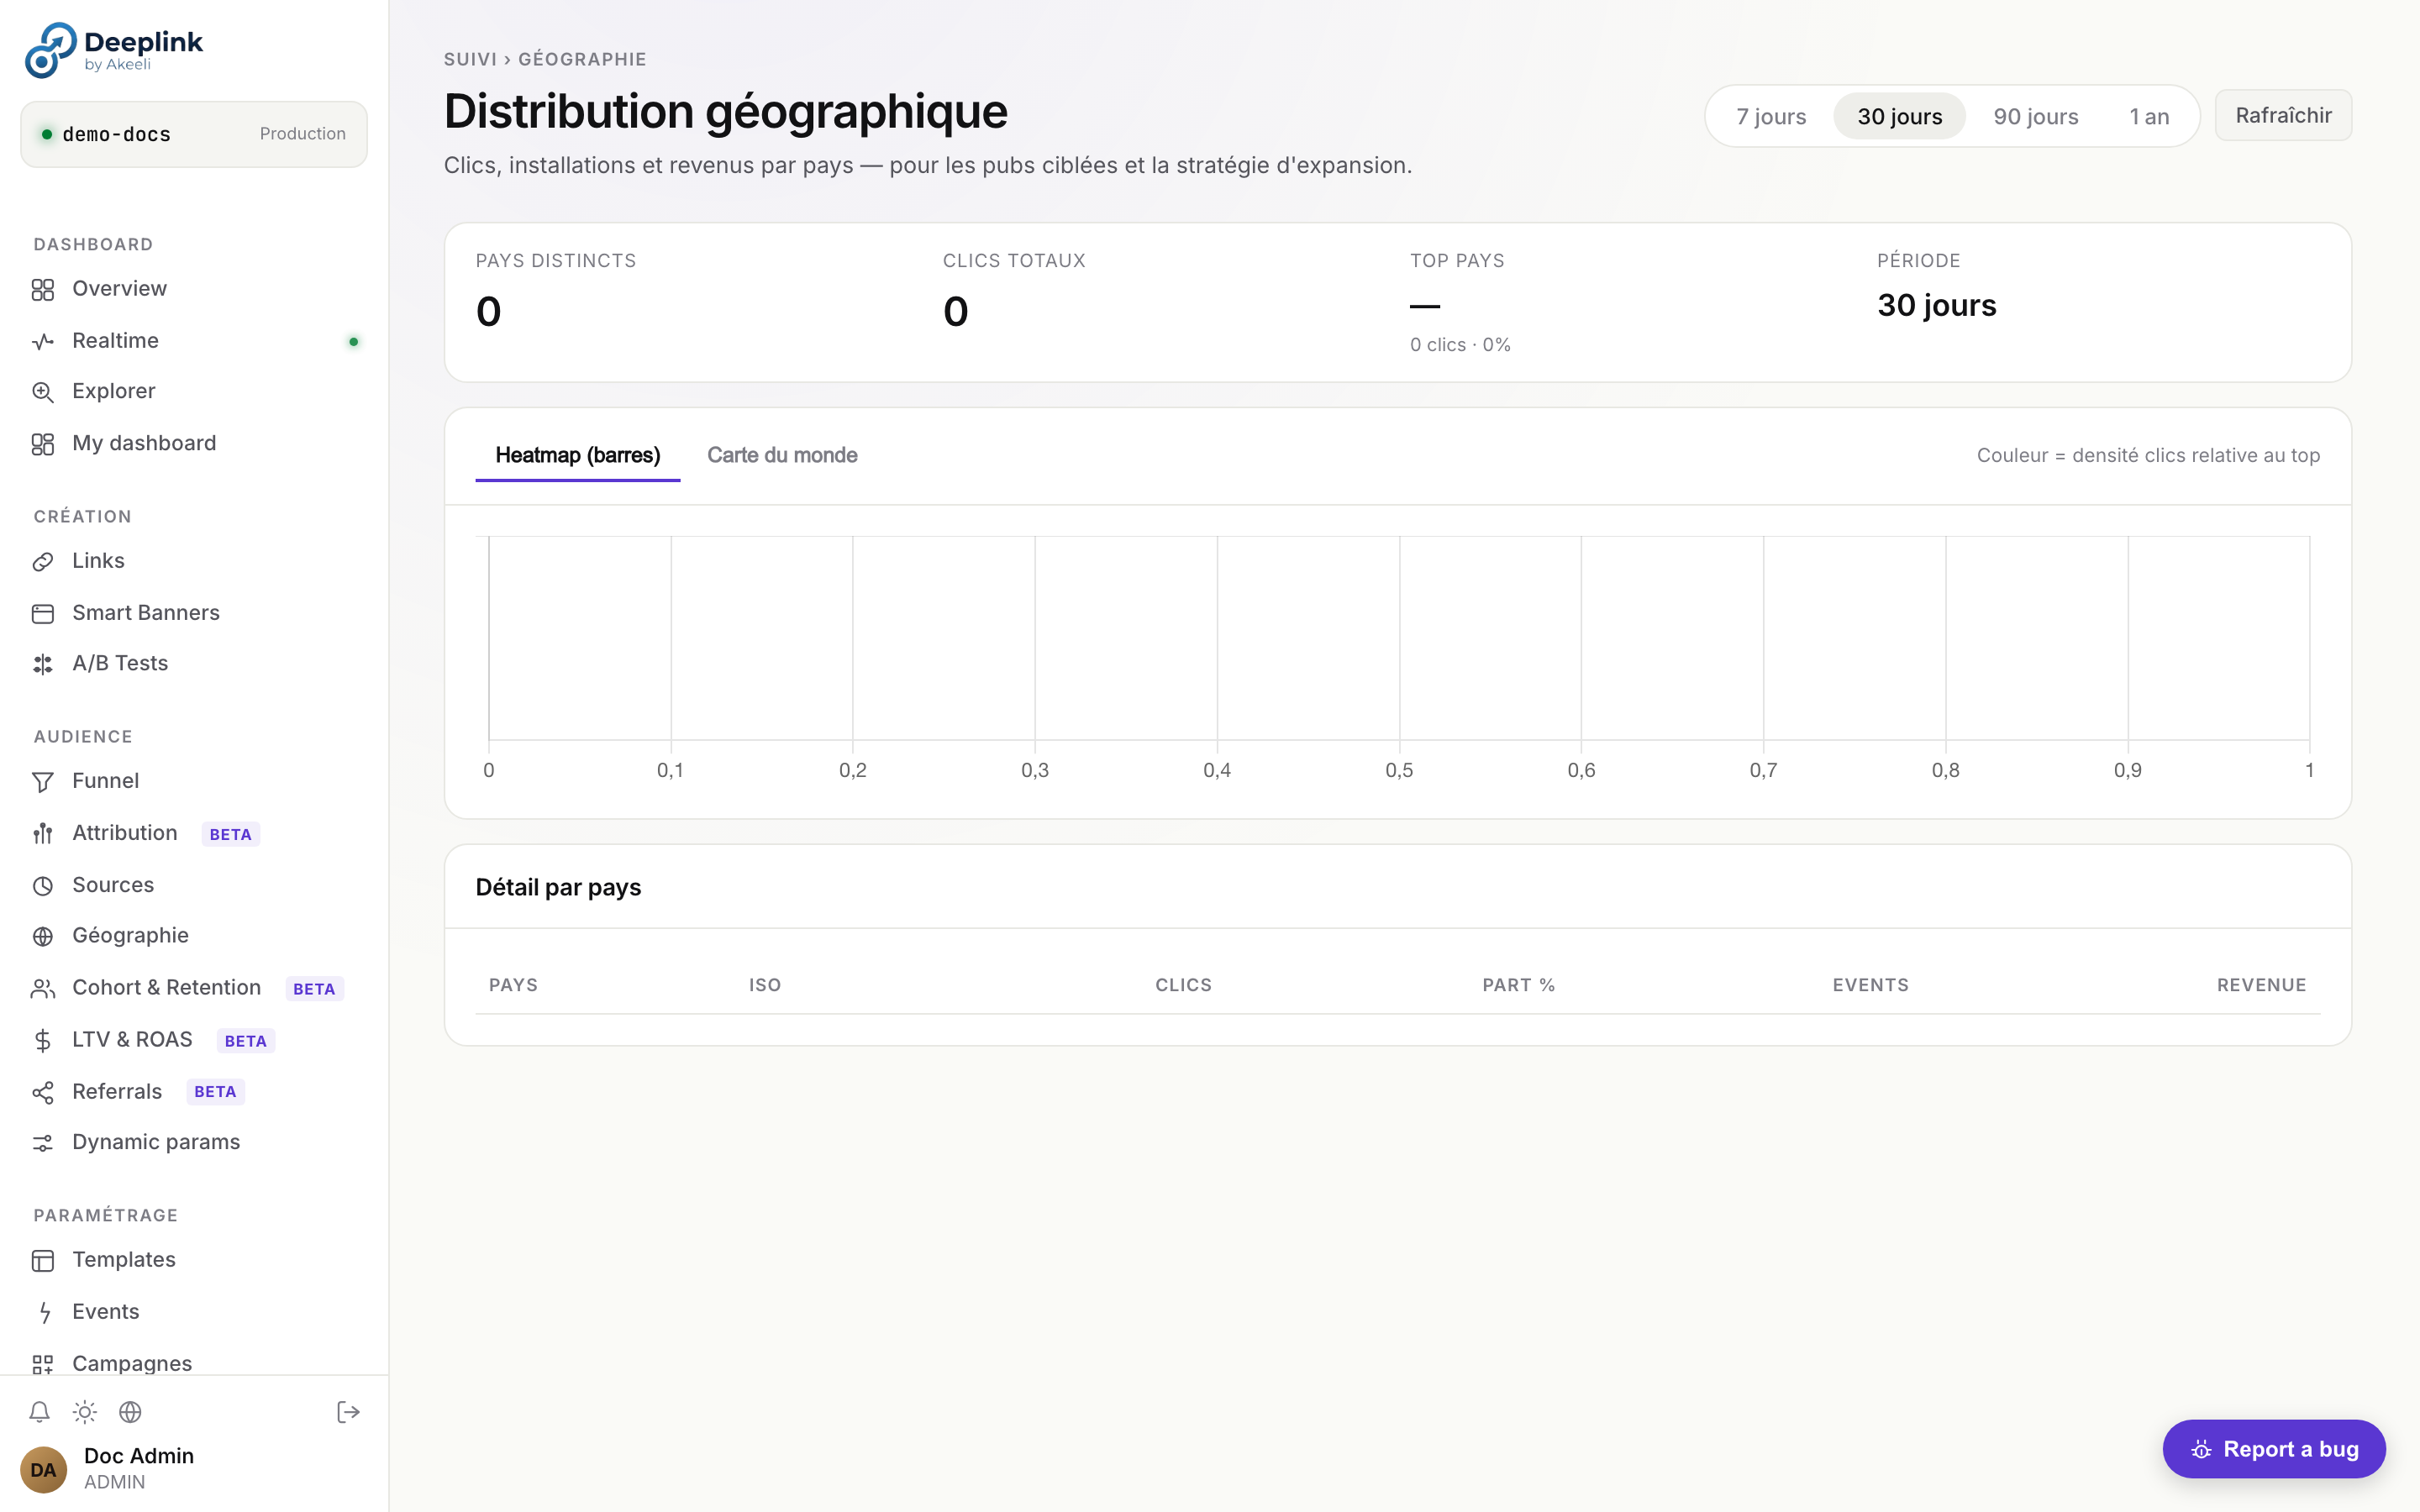Click the PART % column header
The image size is (2420, 1512).
1518,985
